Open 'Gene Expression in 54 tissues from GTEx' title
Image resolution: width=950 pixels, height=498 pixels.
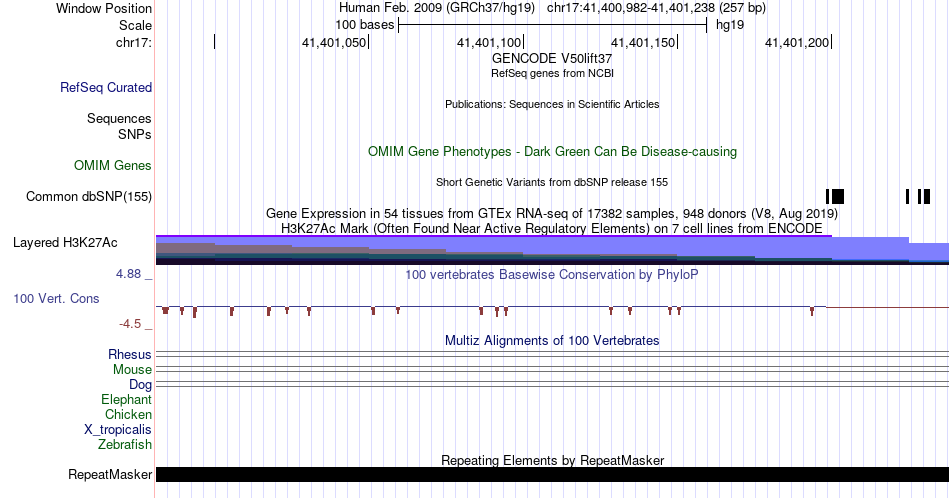point(552,214)
